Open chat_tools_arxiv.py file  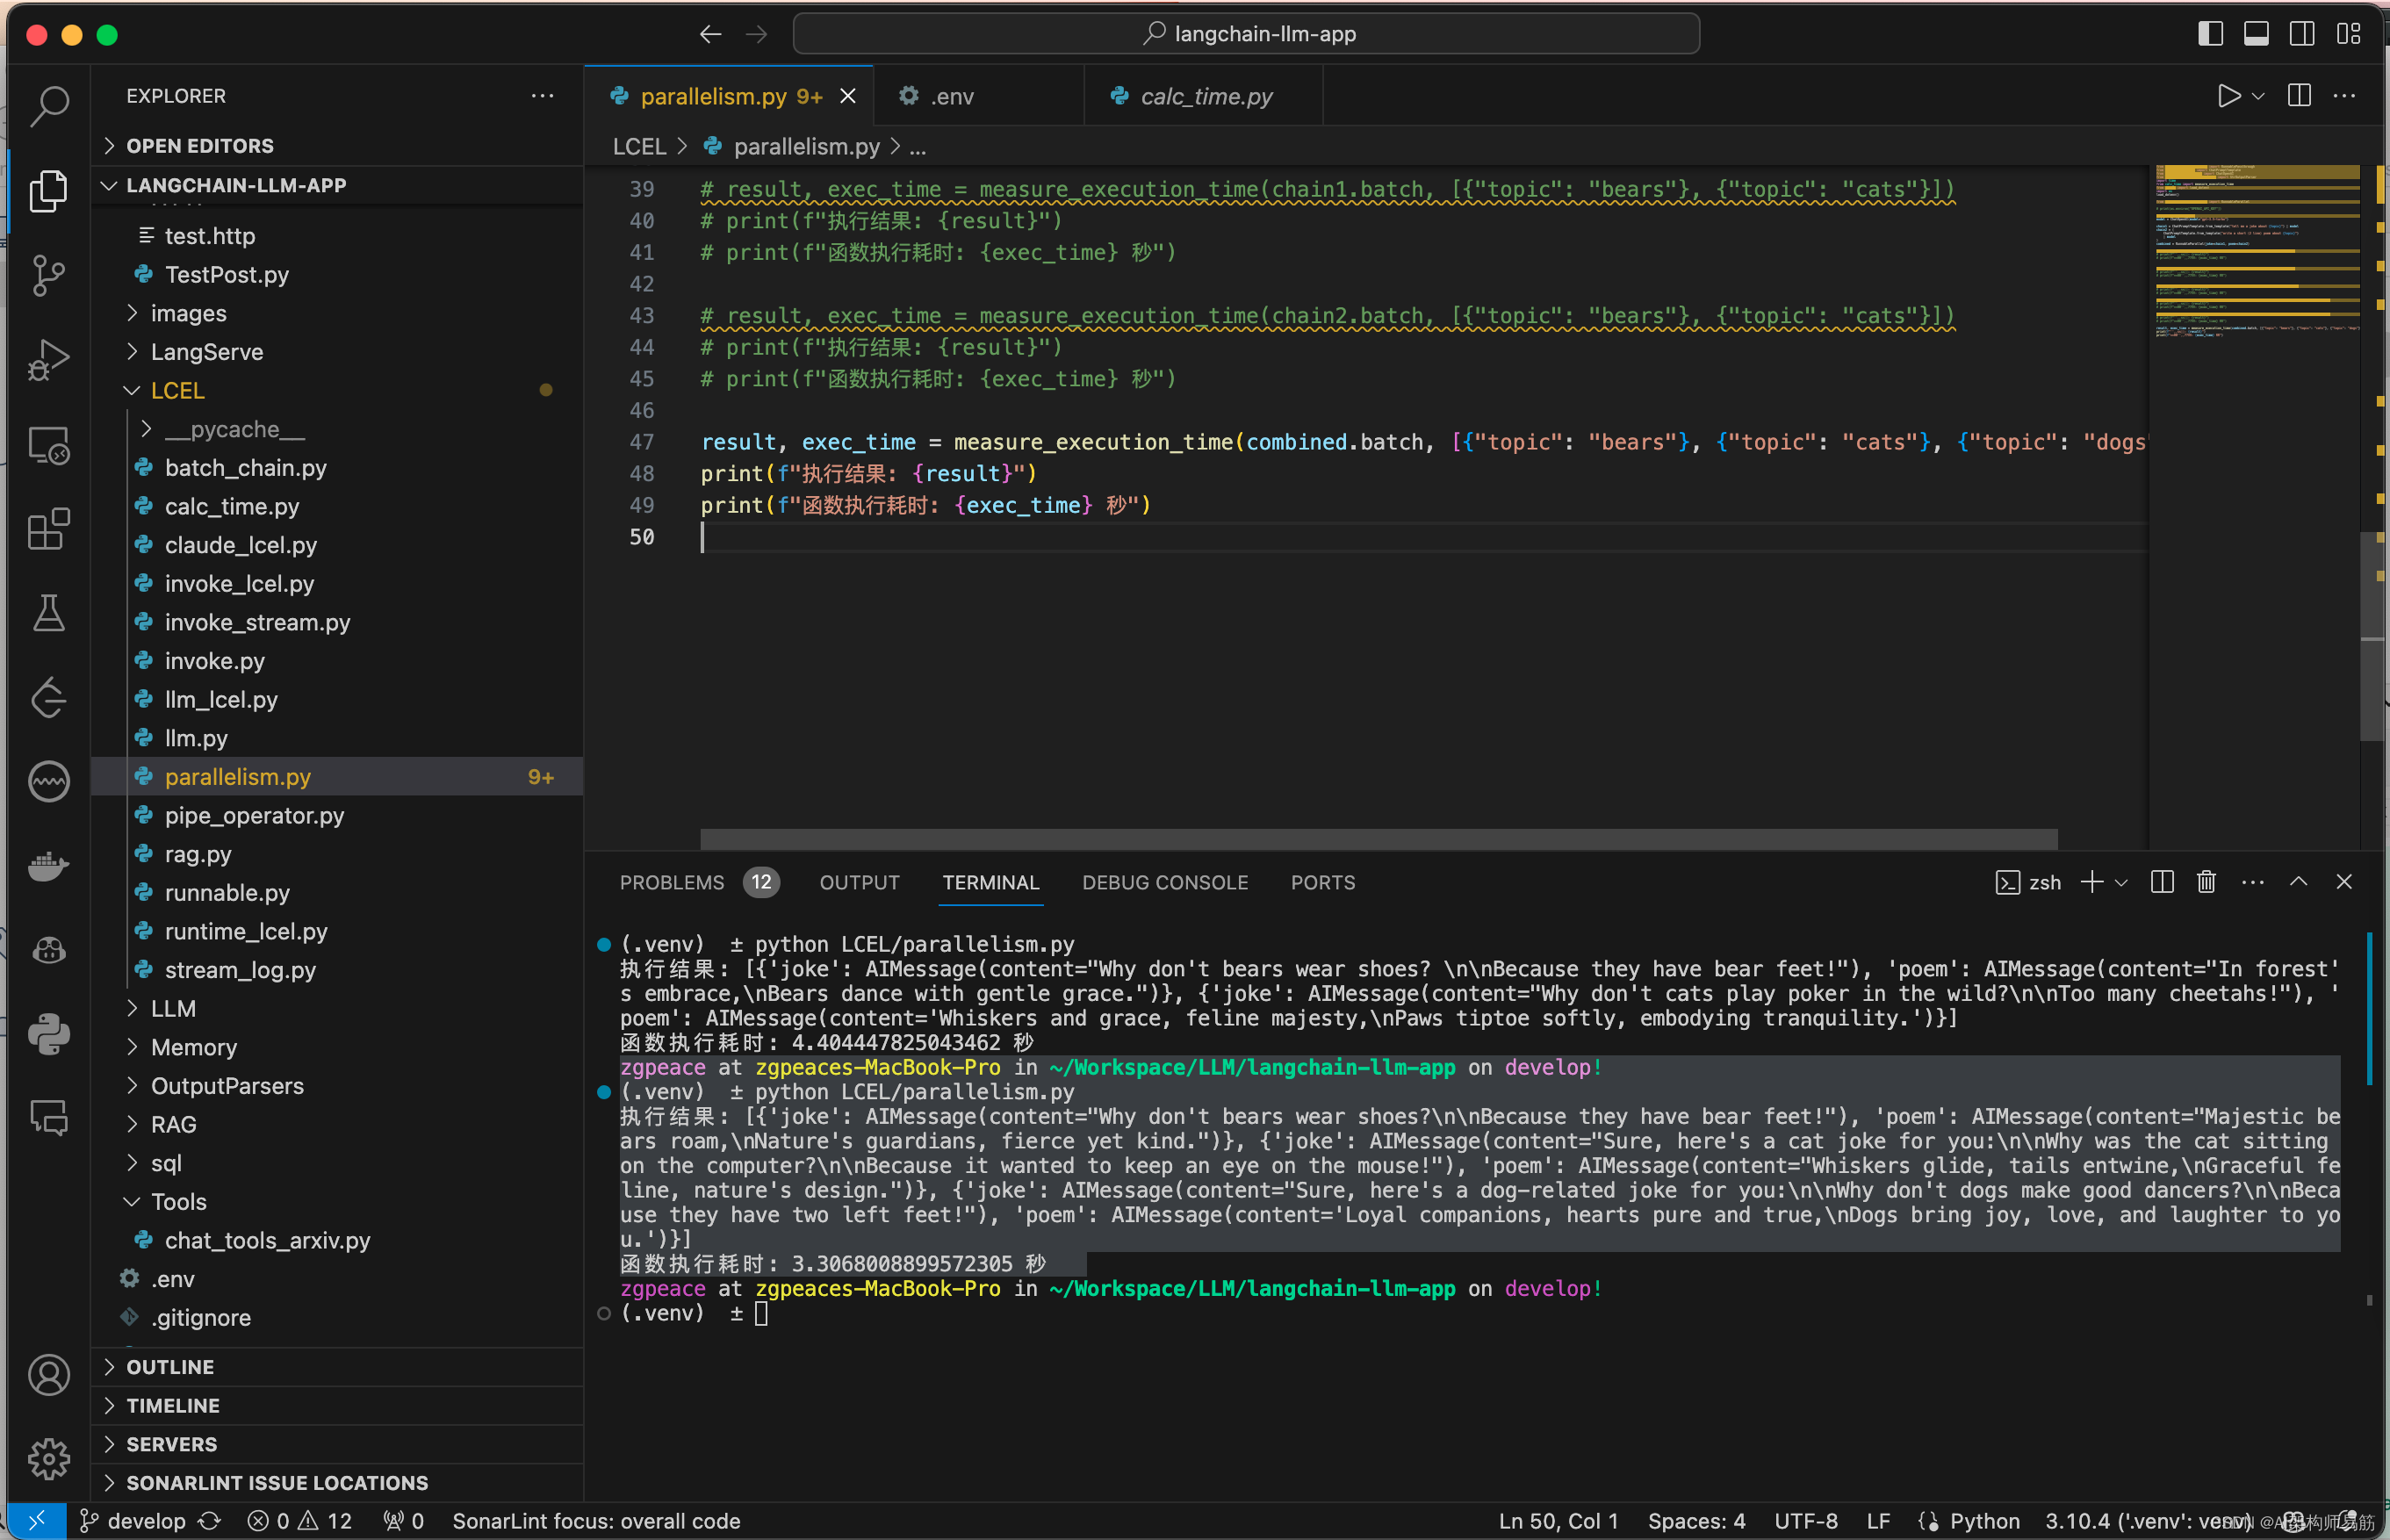(337, 1240)
